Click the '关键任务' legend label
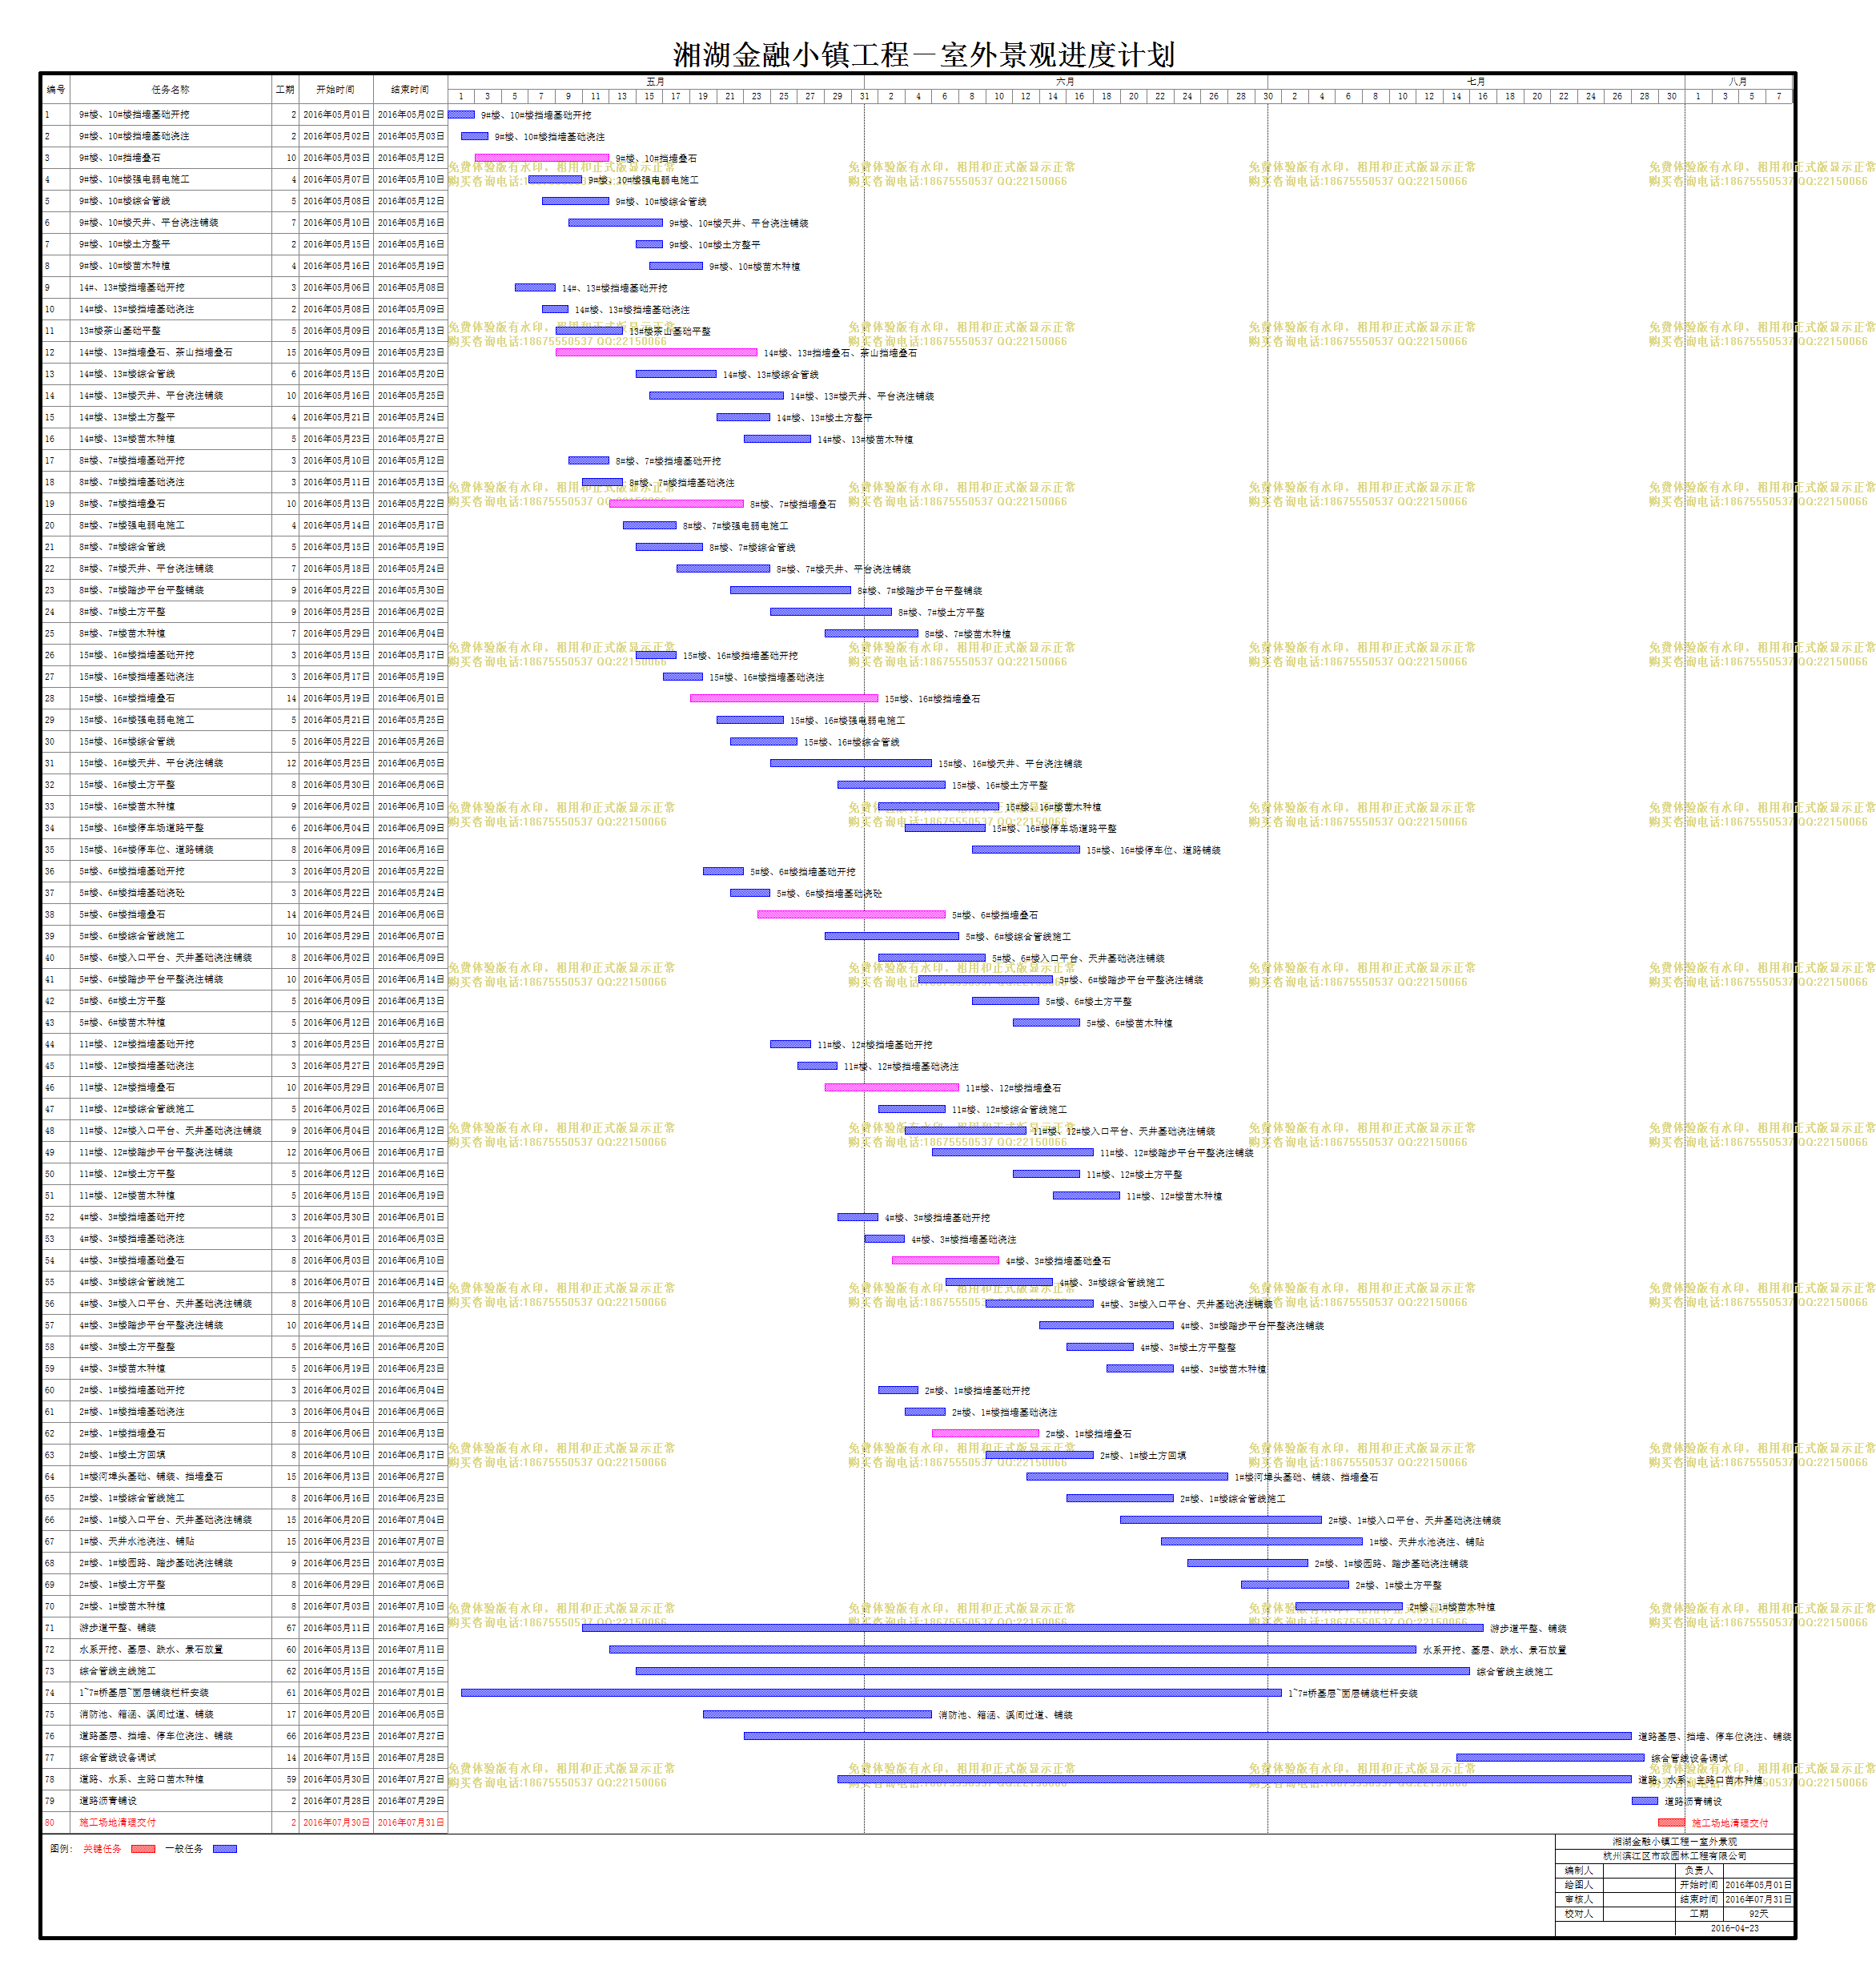1876x1977 pixels. 102,1848
